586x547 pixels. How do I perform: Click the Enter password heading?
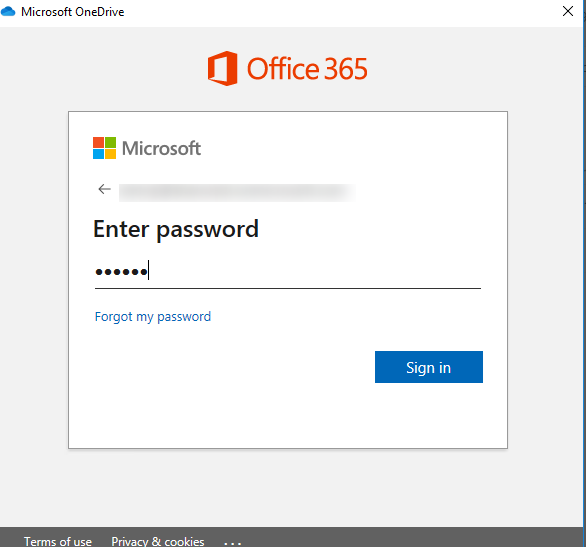pos(176,229)
